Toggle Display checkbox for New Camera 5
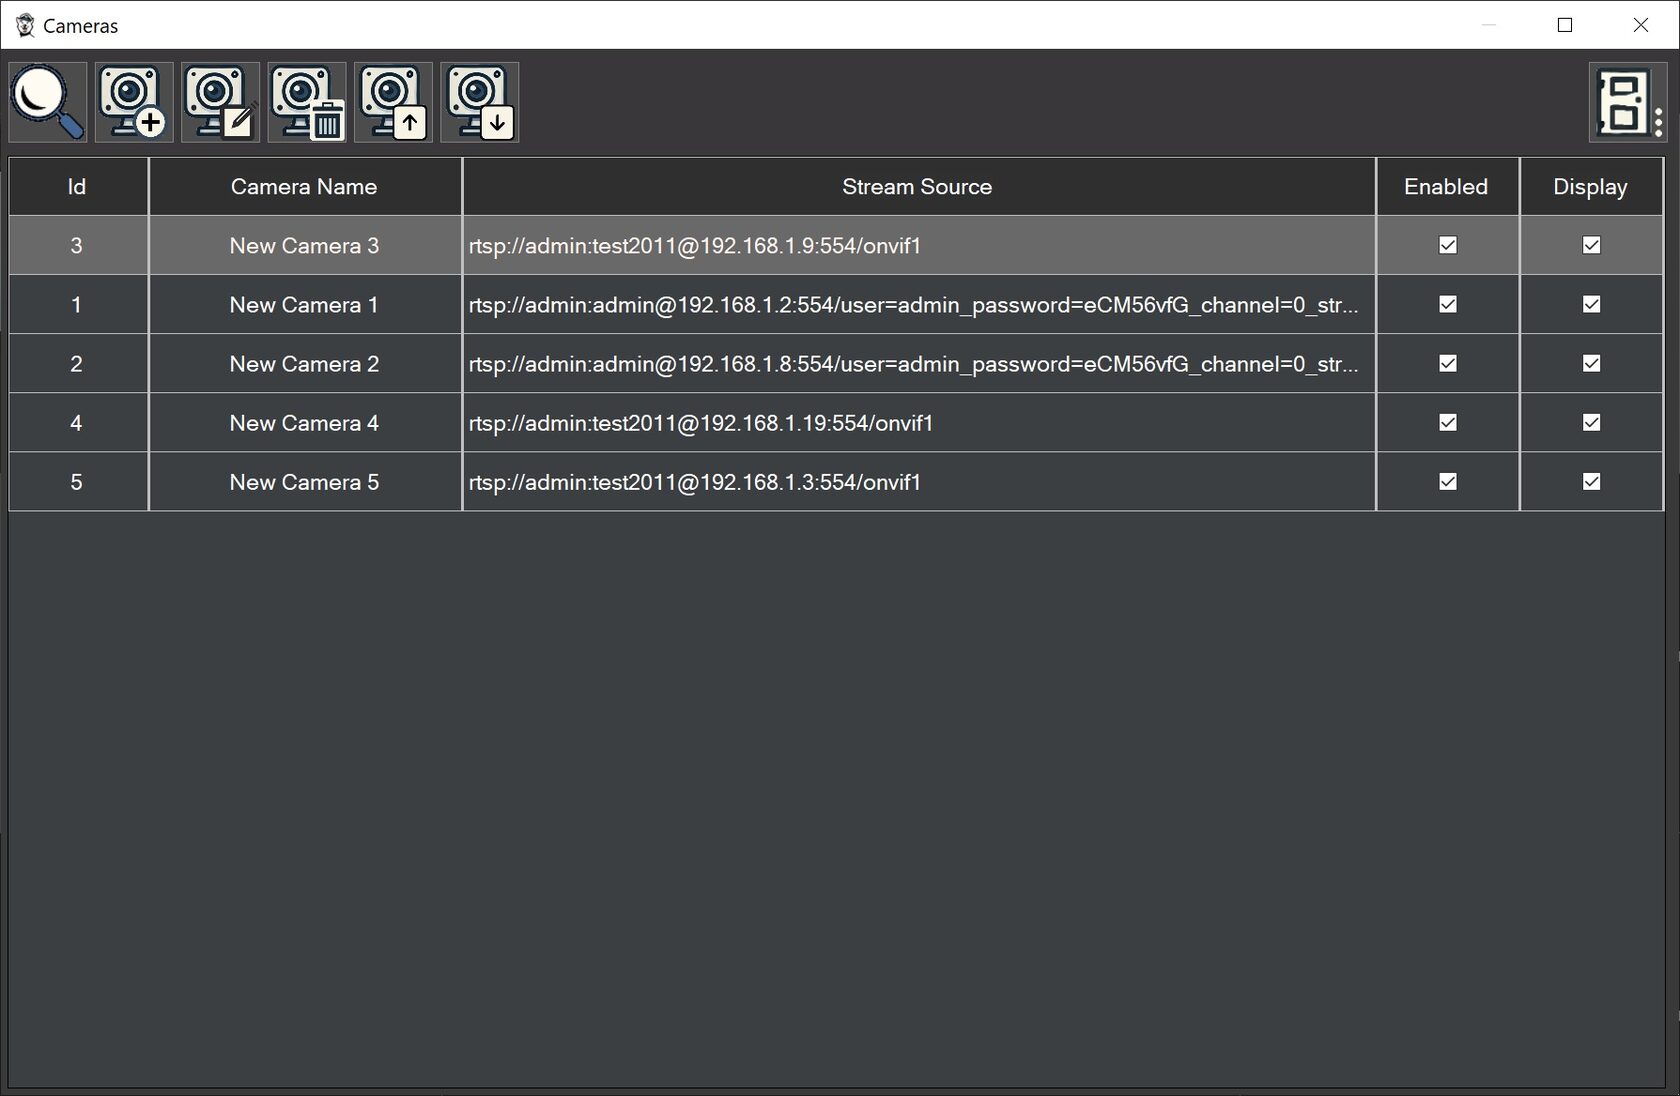The width and height of the screenshot is (1680, 1096). point(1591,481)
